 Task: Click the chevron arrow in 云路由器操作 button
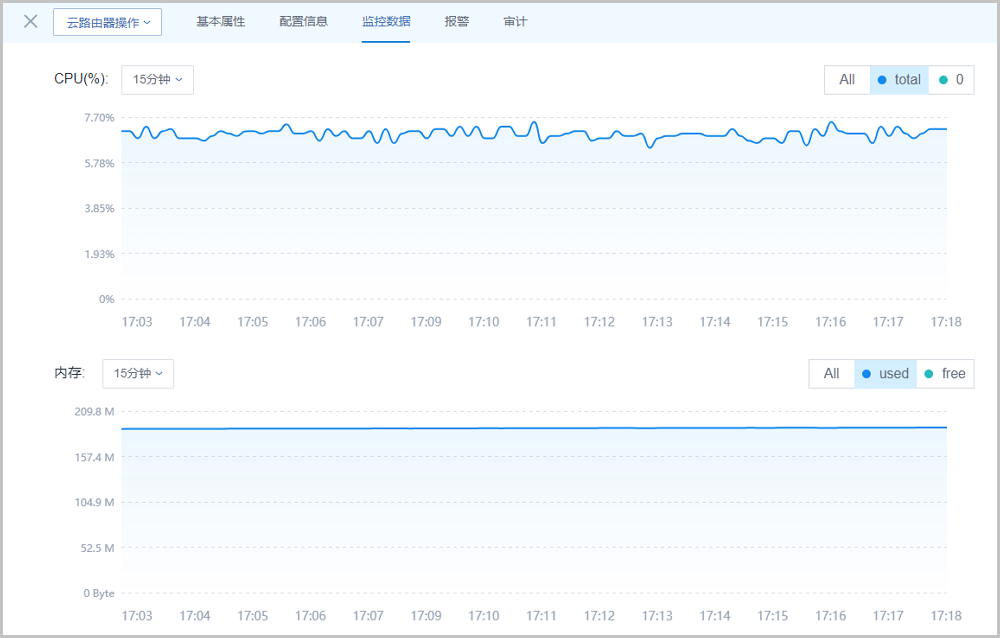click(148, 22)
